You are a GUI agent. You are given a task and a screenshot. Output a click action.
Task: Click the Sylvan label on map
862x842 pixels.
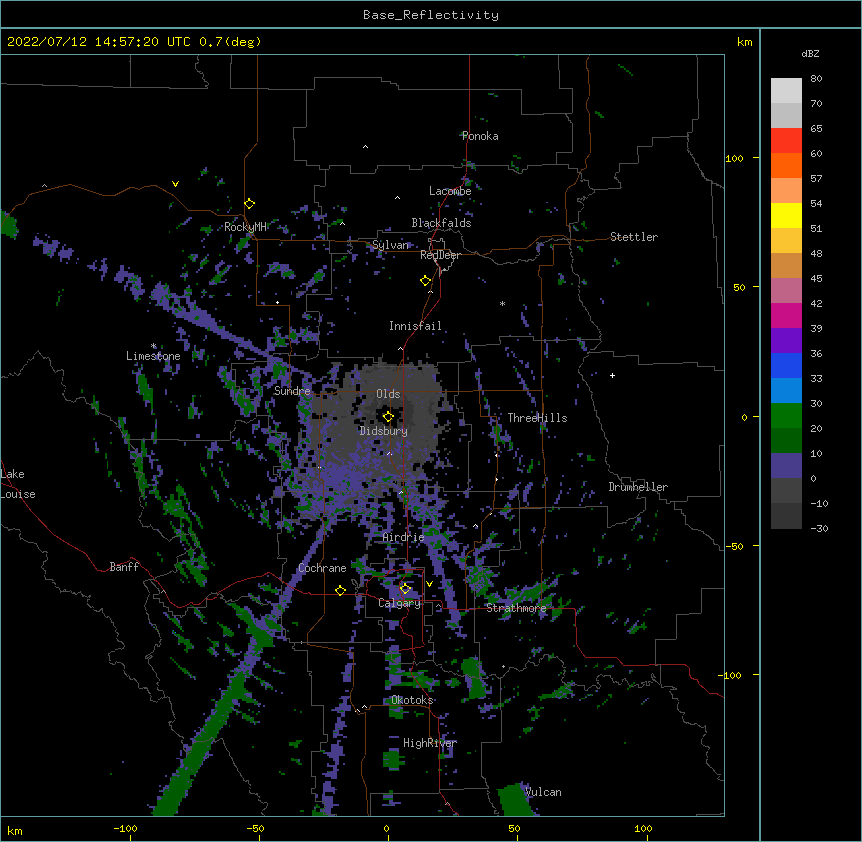[391, 245]
